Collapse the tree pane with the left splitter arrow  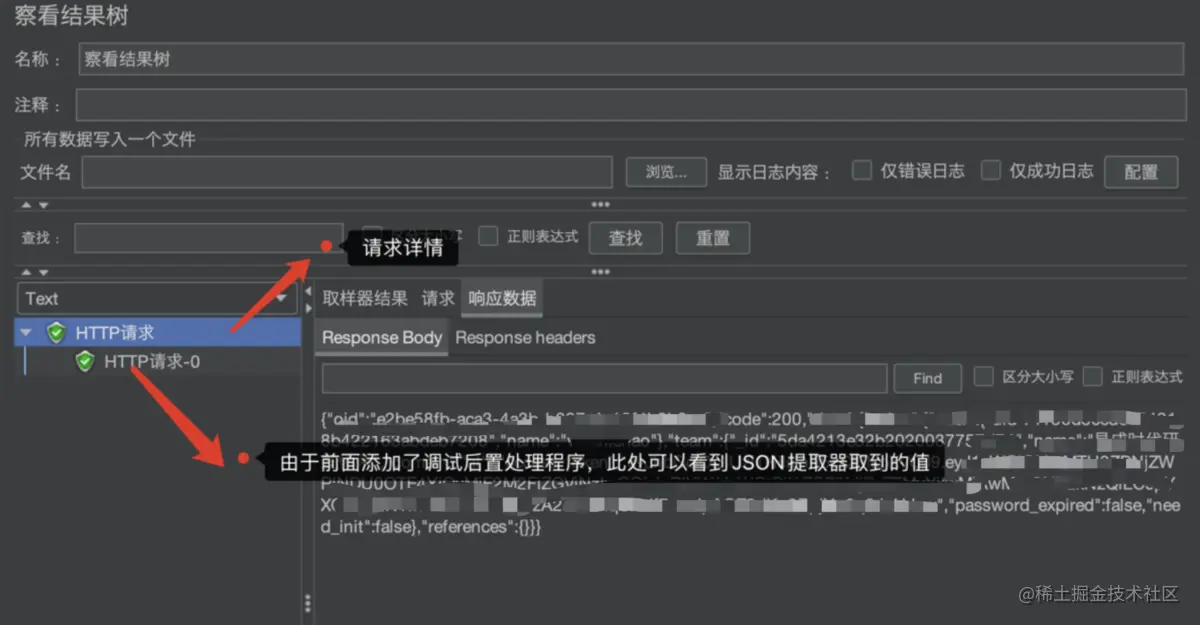[x=308, y=291]
